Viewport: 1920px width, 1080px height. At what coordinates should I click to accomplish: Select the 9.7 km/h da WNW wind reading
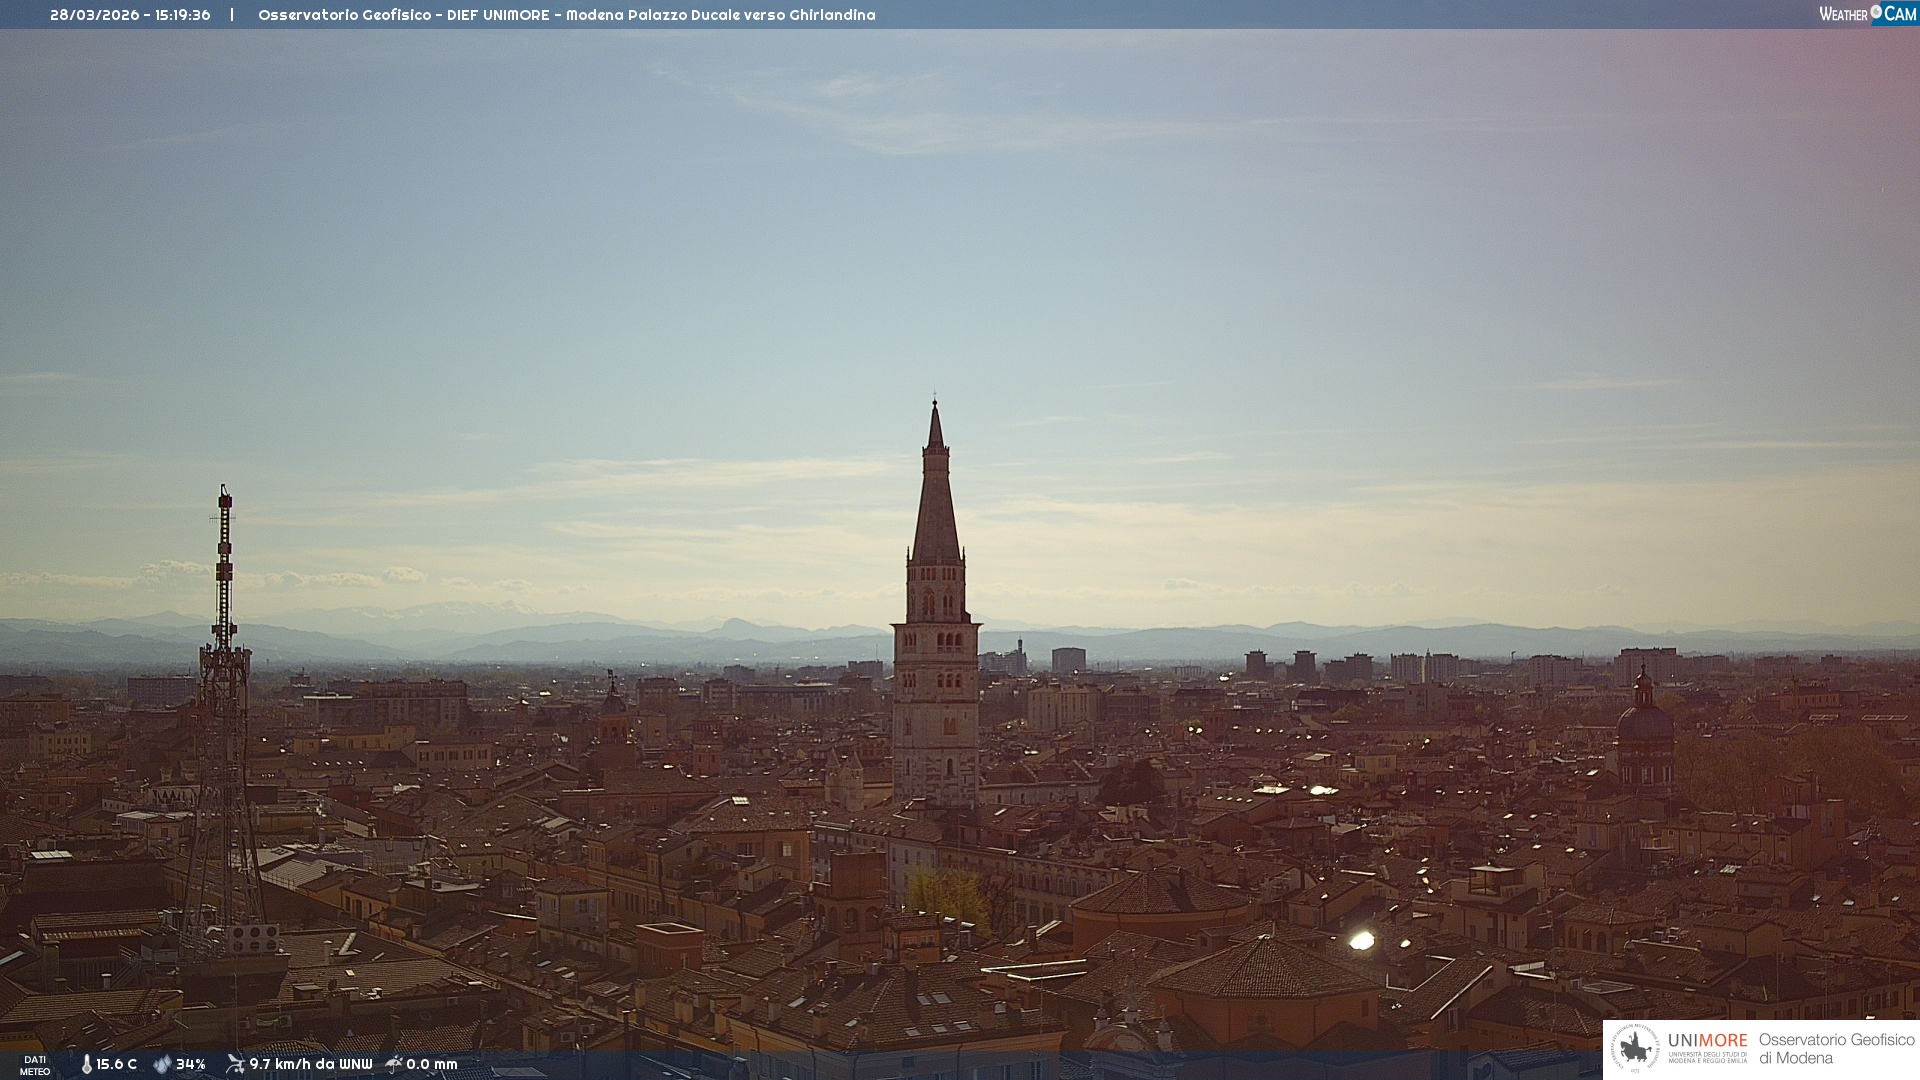pos(310,1064)
